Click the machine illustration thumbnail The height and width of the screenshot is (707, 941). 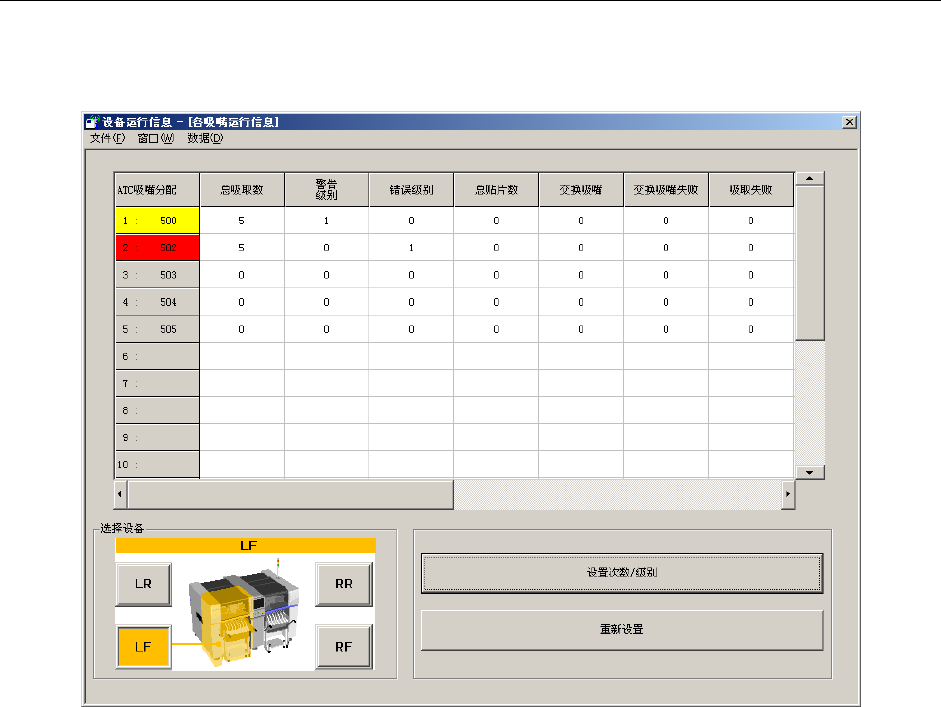(243, 611)
